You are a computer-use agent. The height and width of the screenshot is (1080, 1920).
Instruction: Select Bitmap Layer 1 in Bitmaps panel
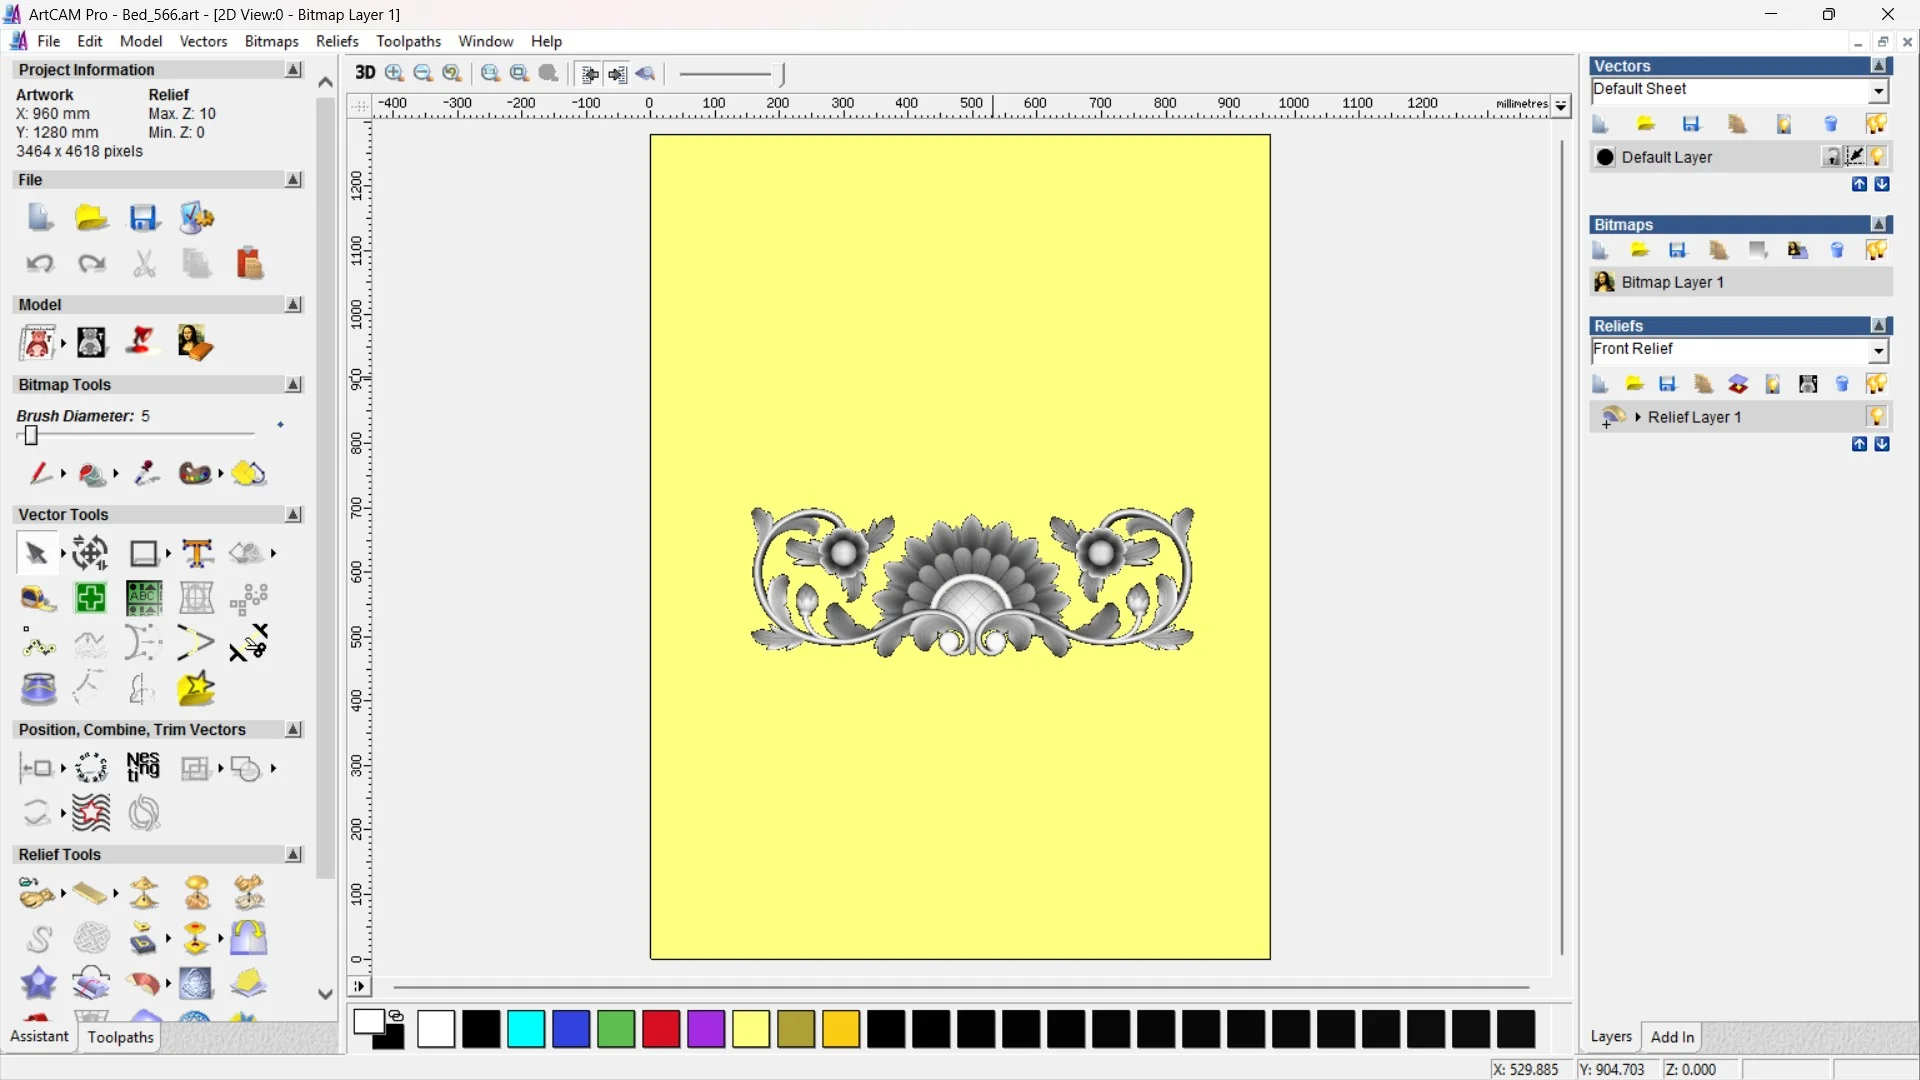click(x=1672, y=282)
